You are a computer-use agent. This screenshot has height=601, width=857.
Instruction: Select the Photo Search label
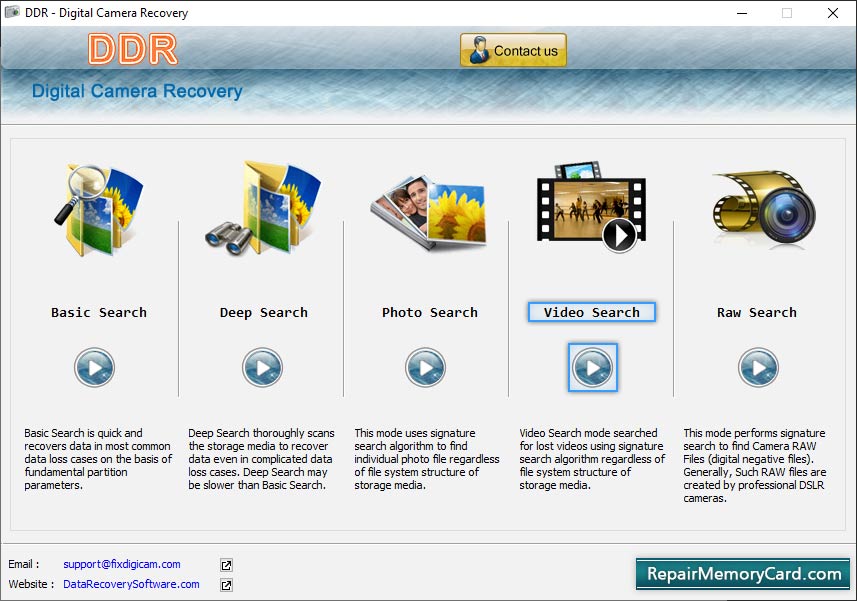430,313
